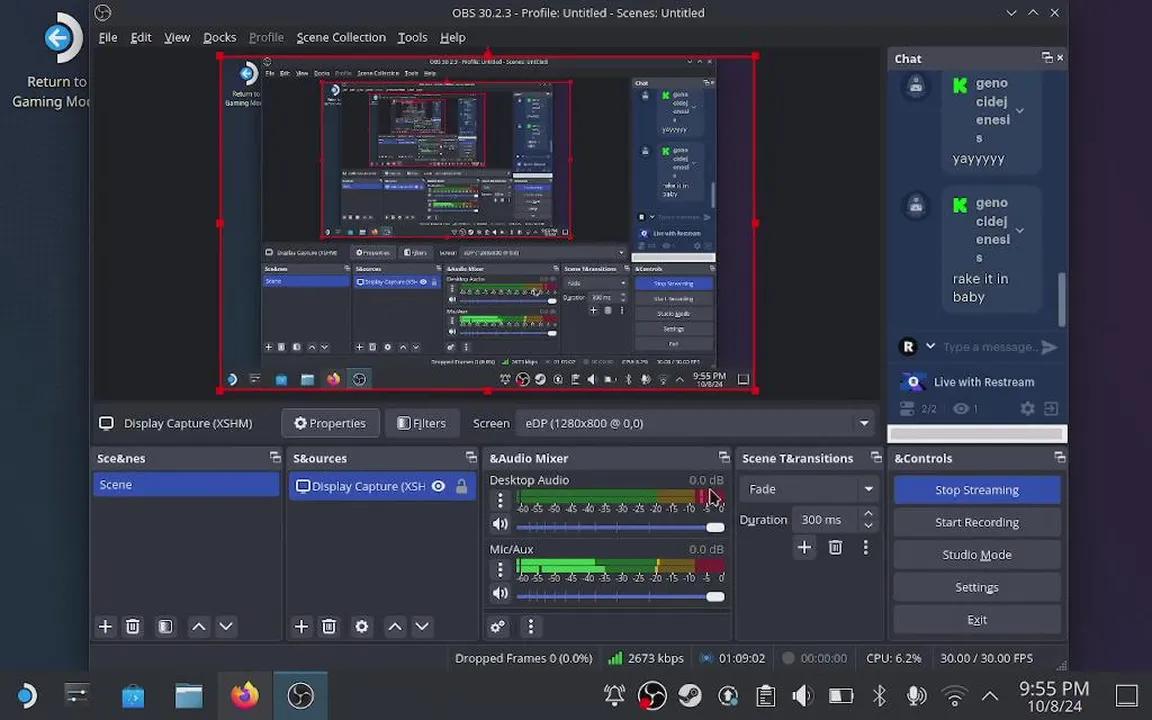This screenshot has height=720, width=1152.
Task: Click Restream chat log-out arrow icon
Action: (1051, 408)
